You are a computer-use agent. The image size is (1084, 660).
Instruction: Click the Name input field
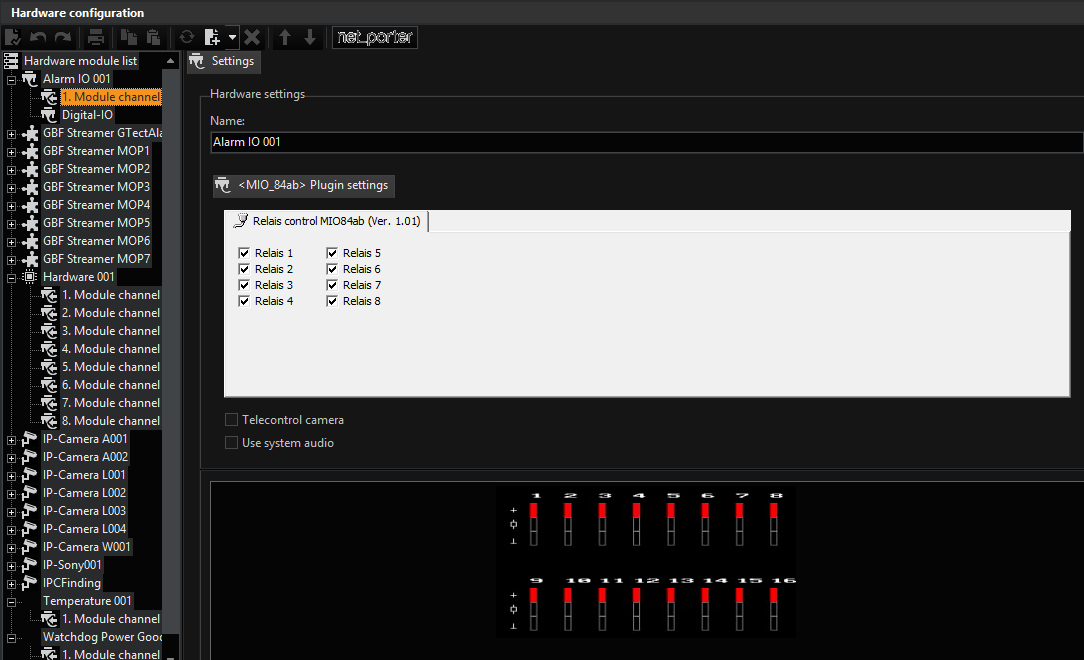coord(646,142)
